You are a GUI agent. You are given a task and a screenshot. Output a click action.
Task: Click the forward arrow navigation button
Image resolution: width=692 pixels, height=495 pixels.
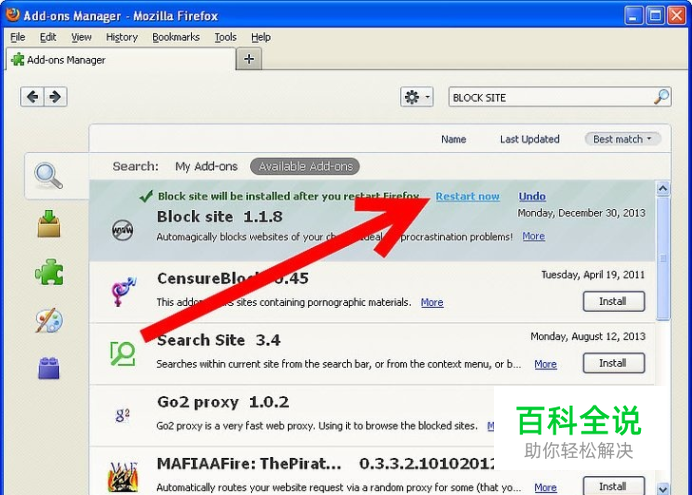click(55, 96)
